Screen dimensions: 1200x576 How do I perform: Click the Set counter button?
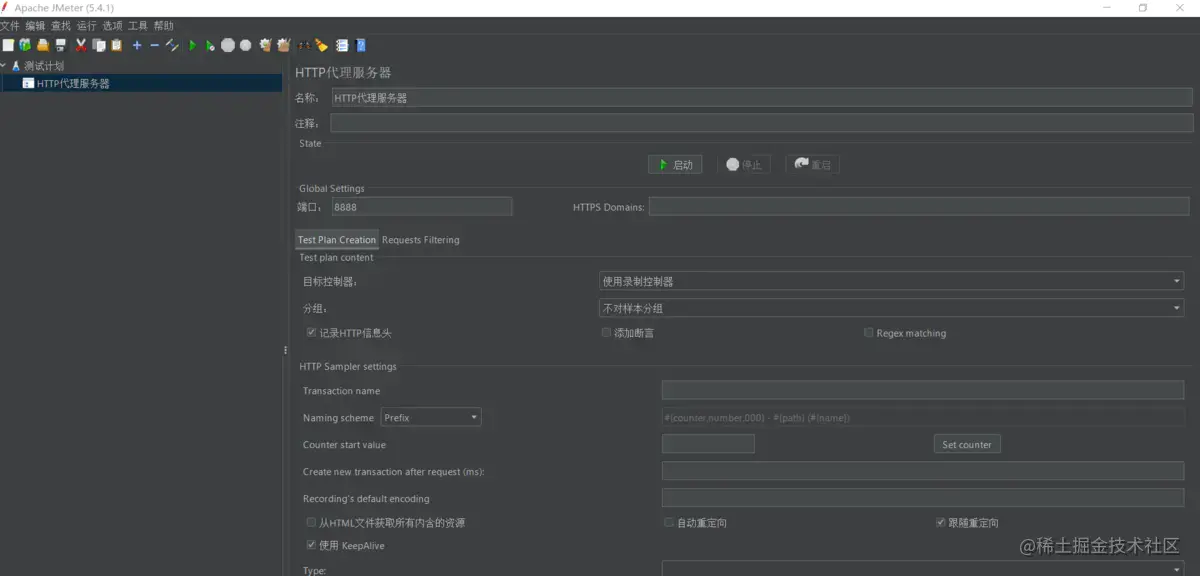click(x=967, y=444)
